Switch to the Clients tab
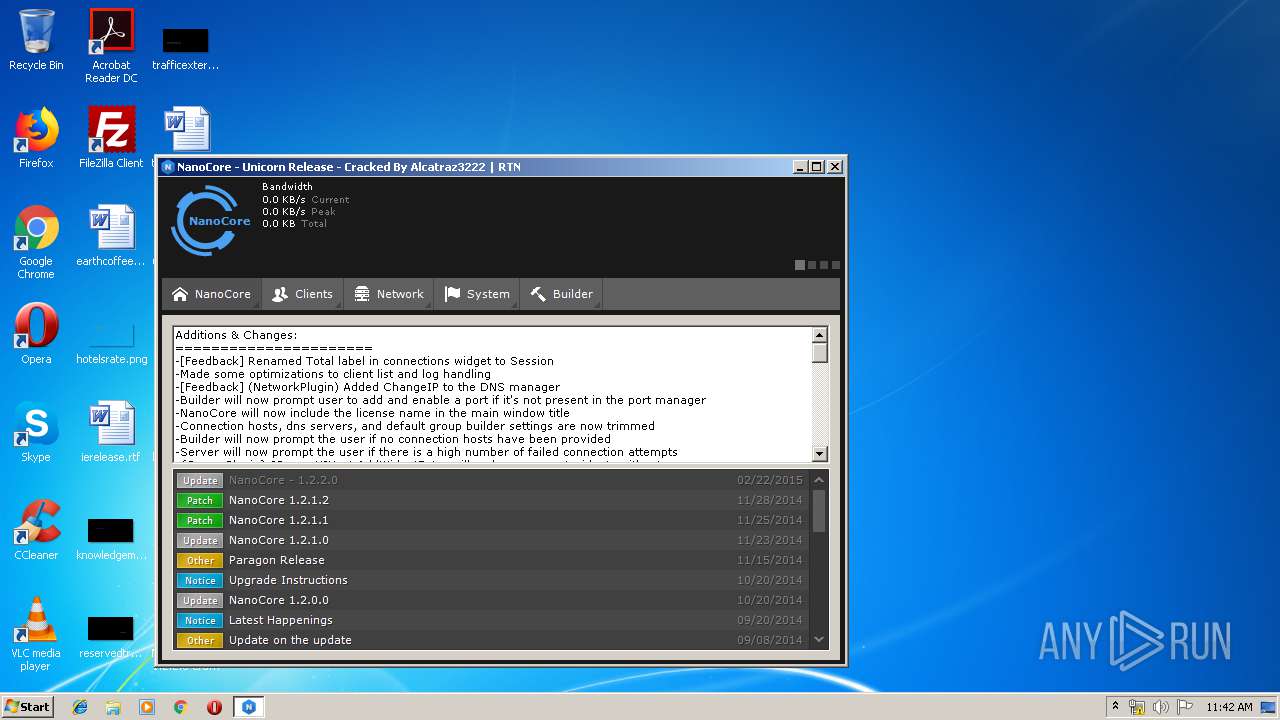 [302, 294]
